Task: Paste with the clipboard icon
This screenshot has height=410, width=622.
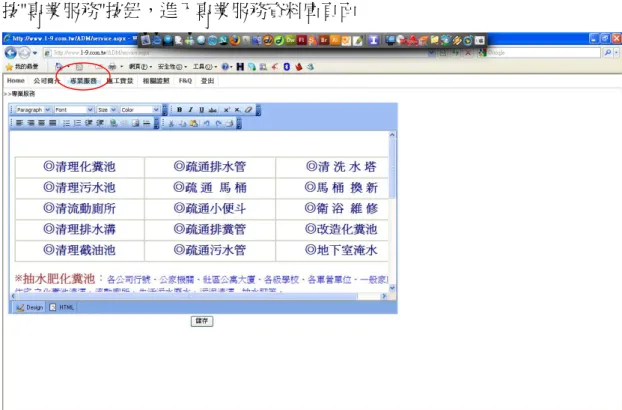Action: (194, 124)
